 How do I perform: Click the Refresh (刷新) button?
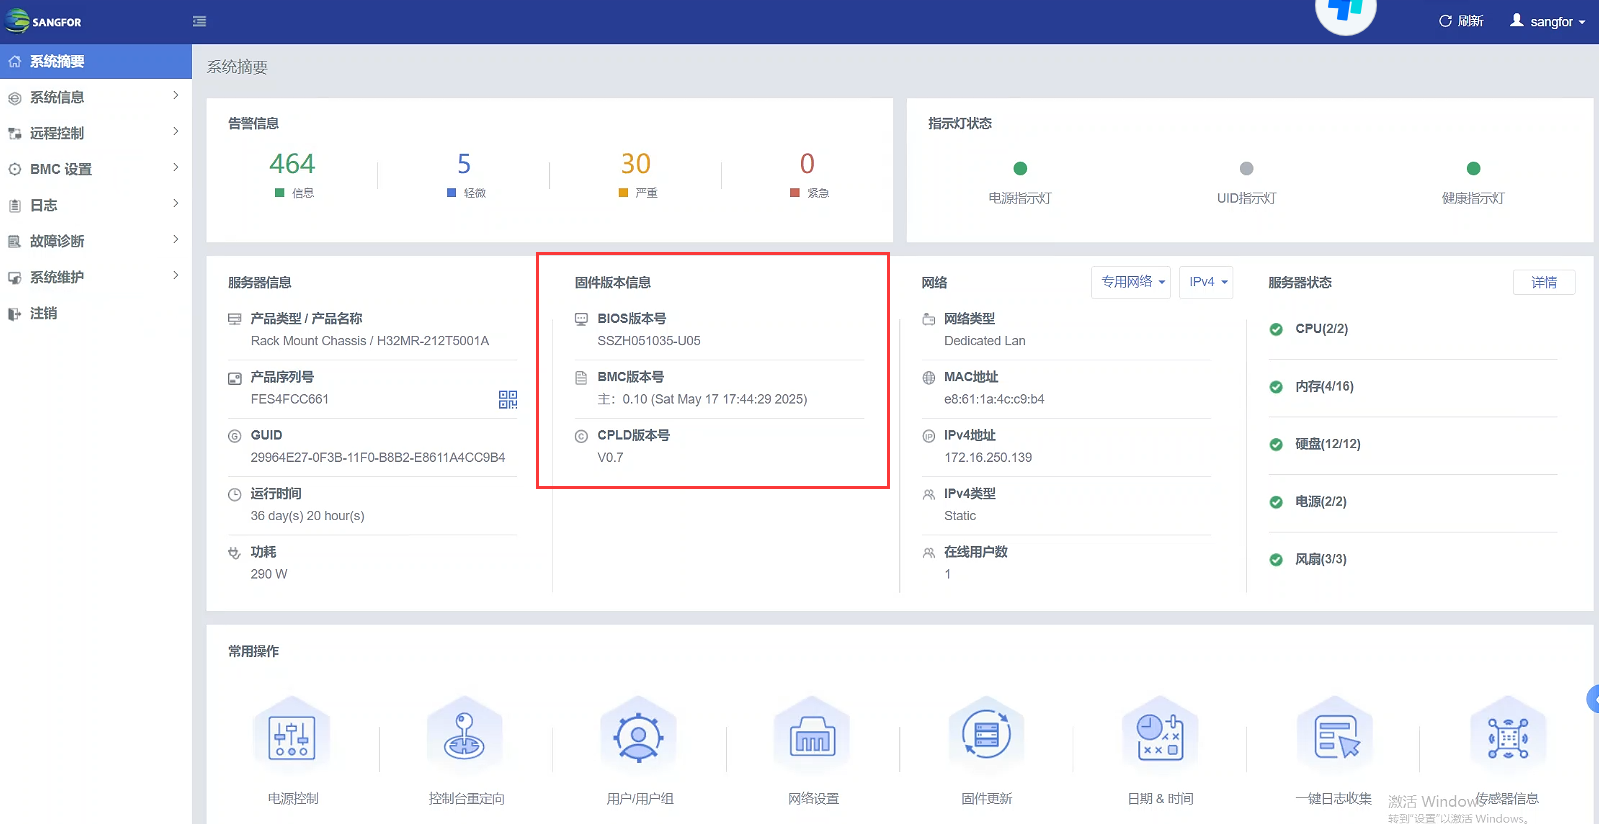pos(1461,21)
